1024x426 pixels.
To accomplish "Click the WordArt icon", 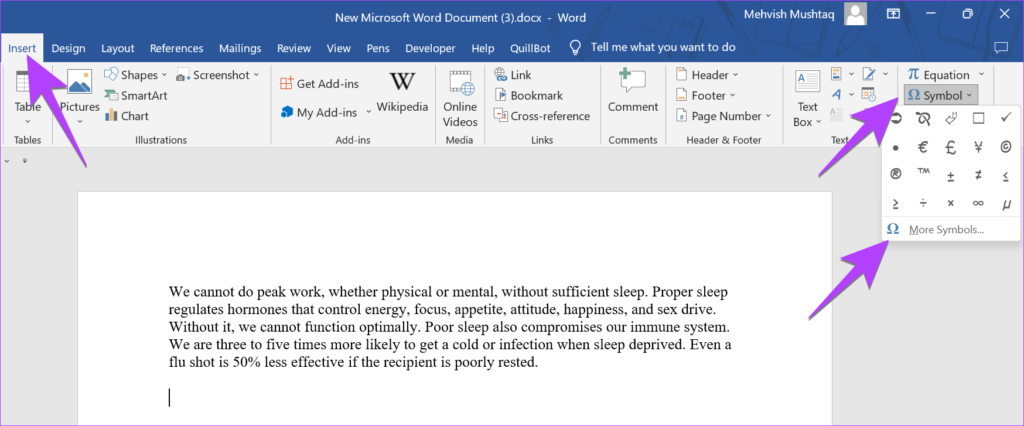I will 837,95.
